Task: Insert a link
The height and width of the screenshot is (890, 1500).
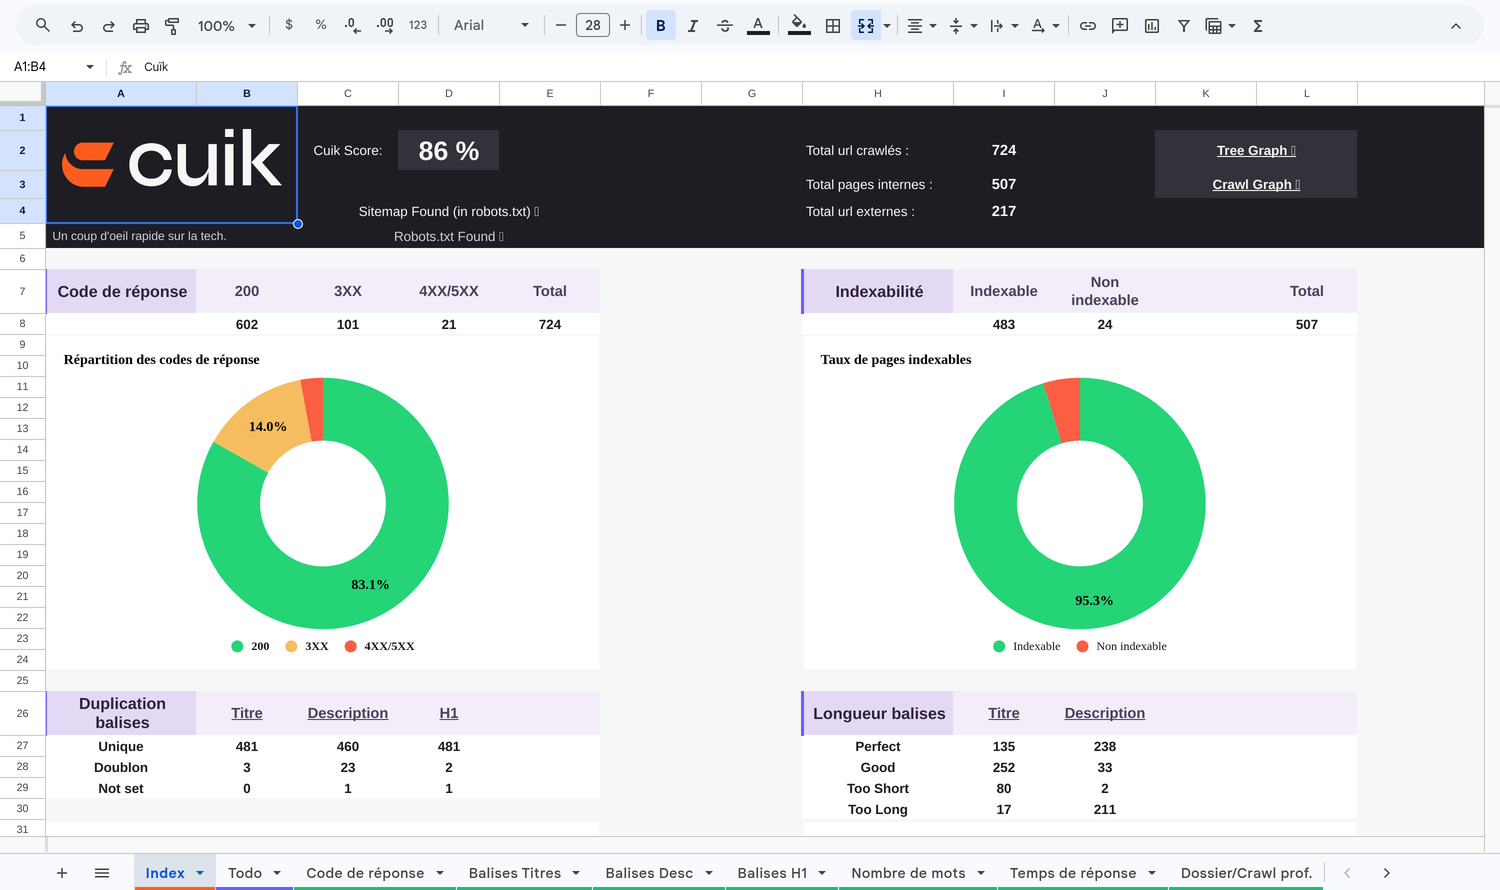Action: [1088, 26]
